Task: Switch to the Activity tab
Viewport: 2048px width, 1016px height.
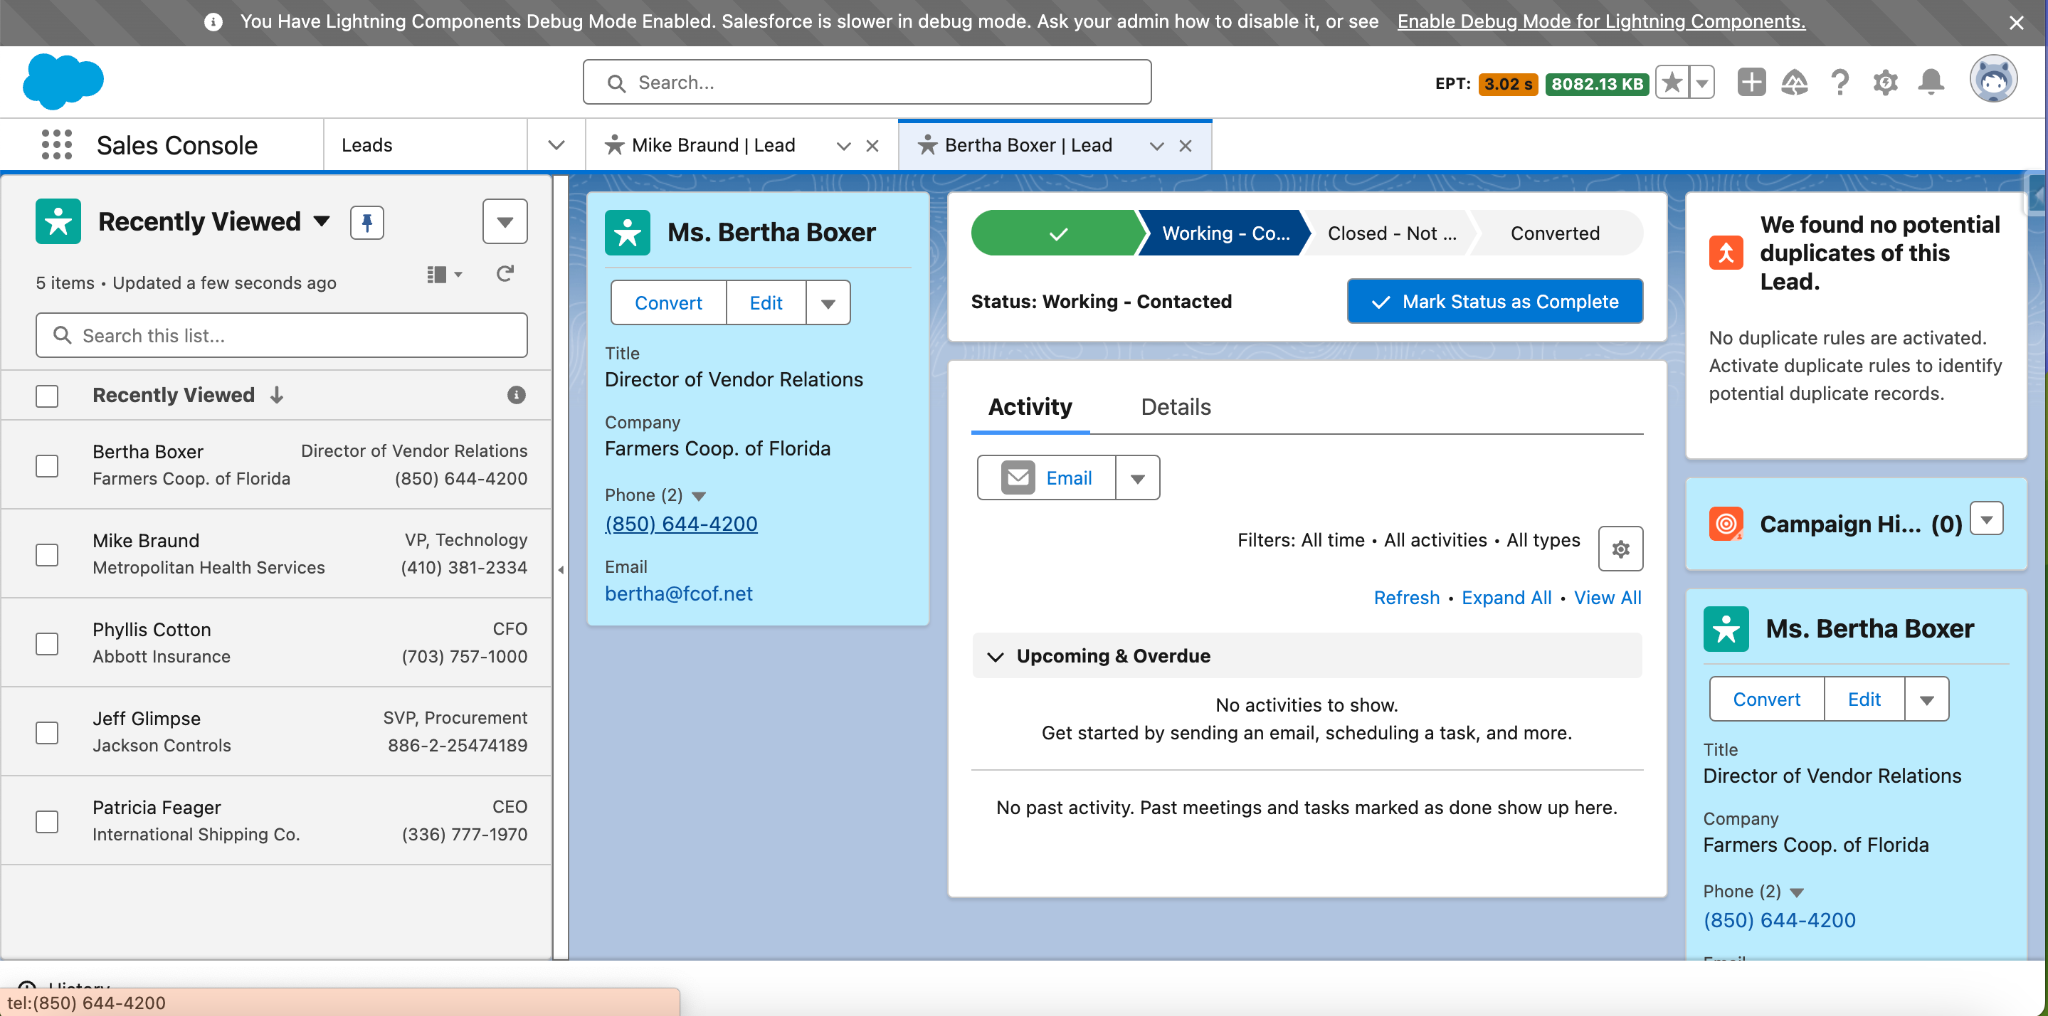Action: [x=1030, y=407]
